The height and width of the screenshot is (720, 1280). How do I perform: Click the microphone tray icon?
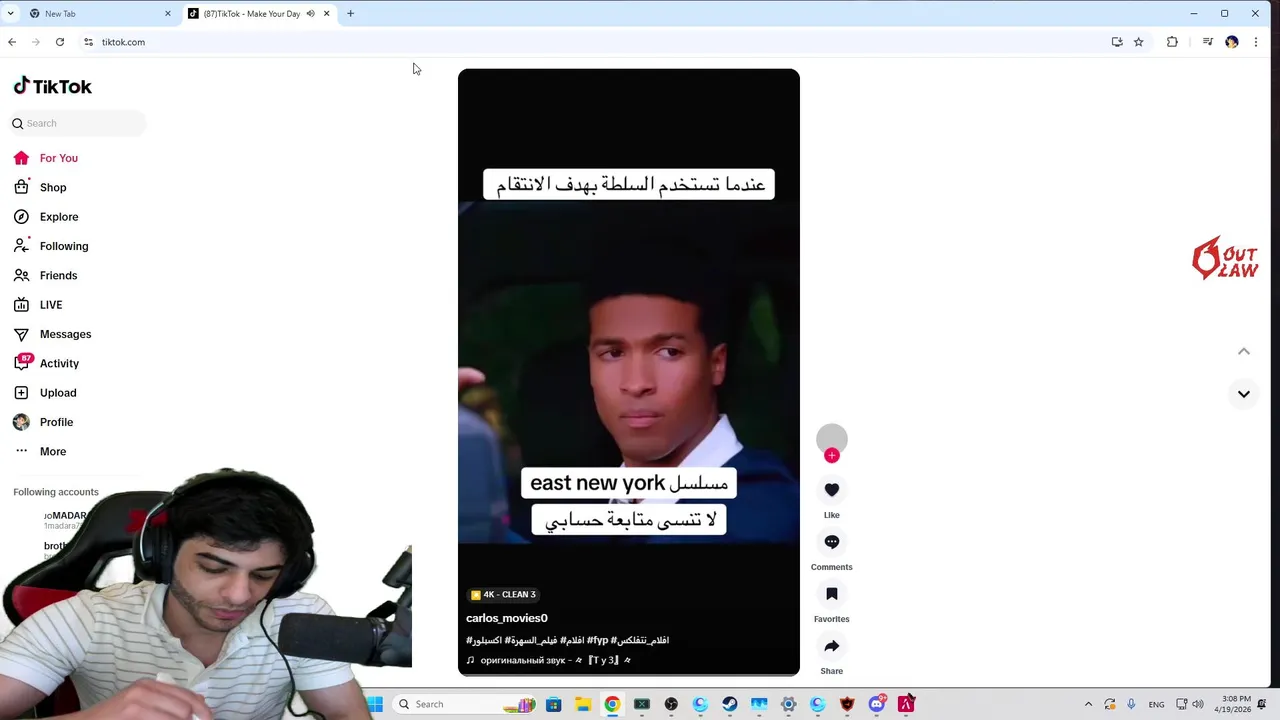[x=1131, y=704]
